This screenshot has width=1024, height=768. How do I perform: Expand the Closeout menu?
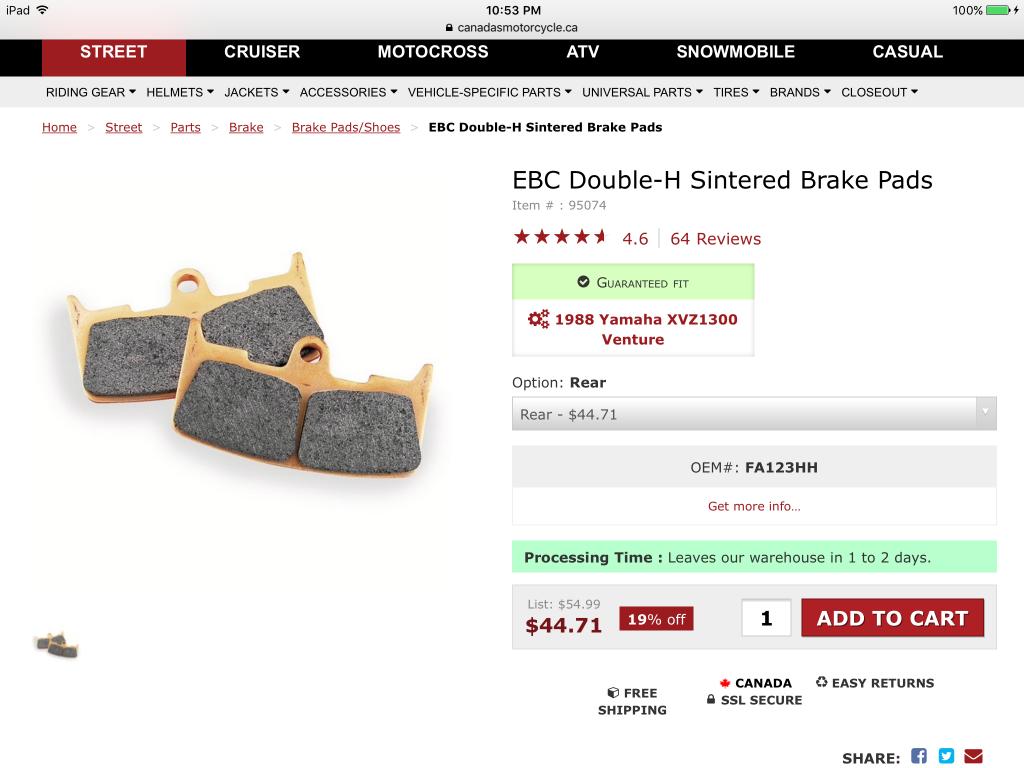click(x=879, y=92)
